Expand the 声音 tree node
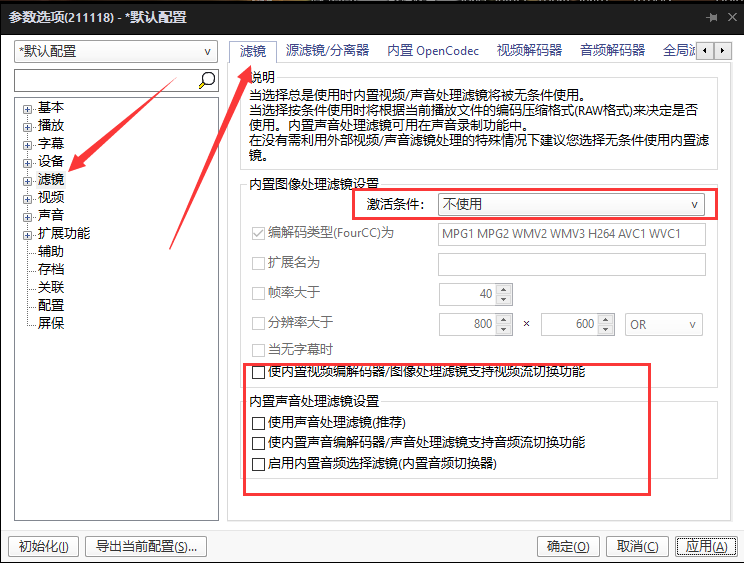The width and height of the screenshot is (744, 563). click(x=27, y=217)
